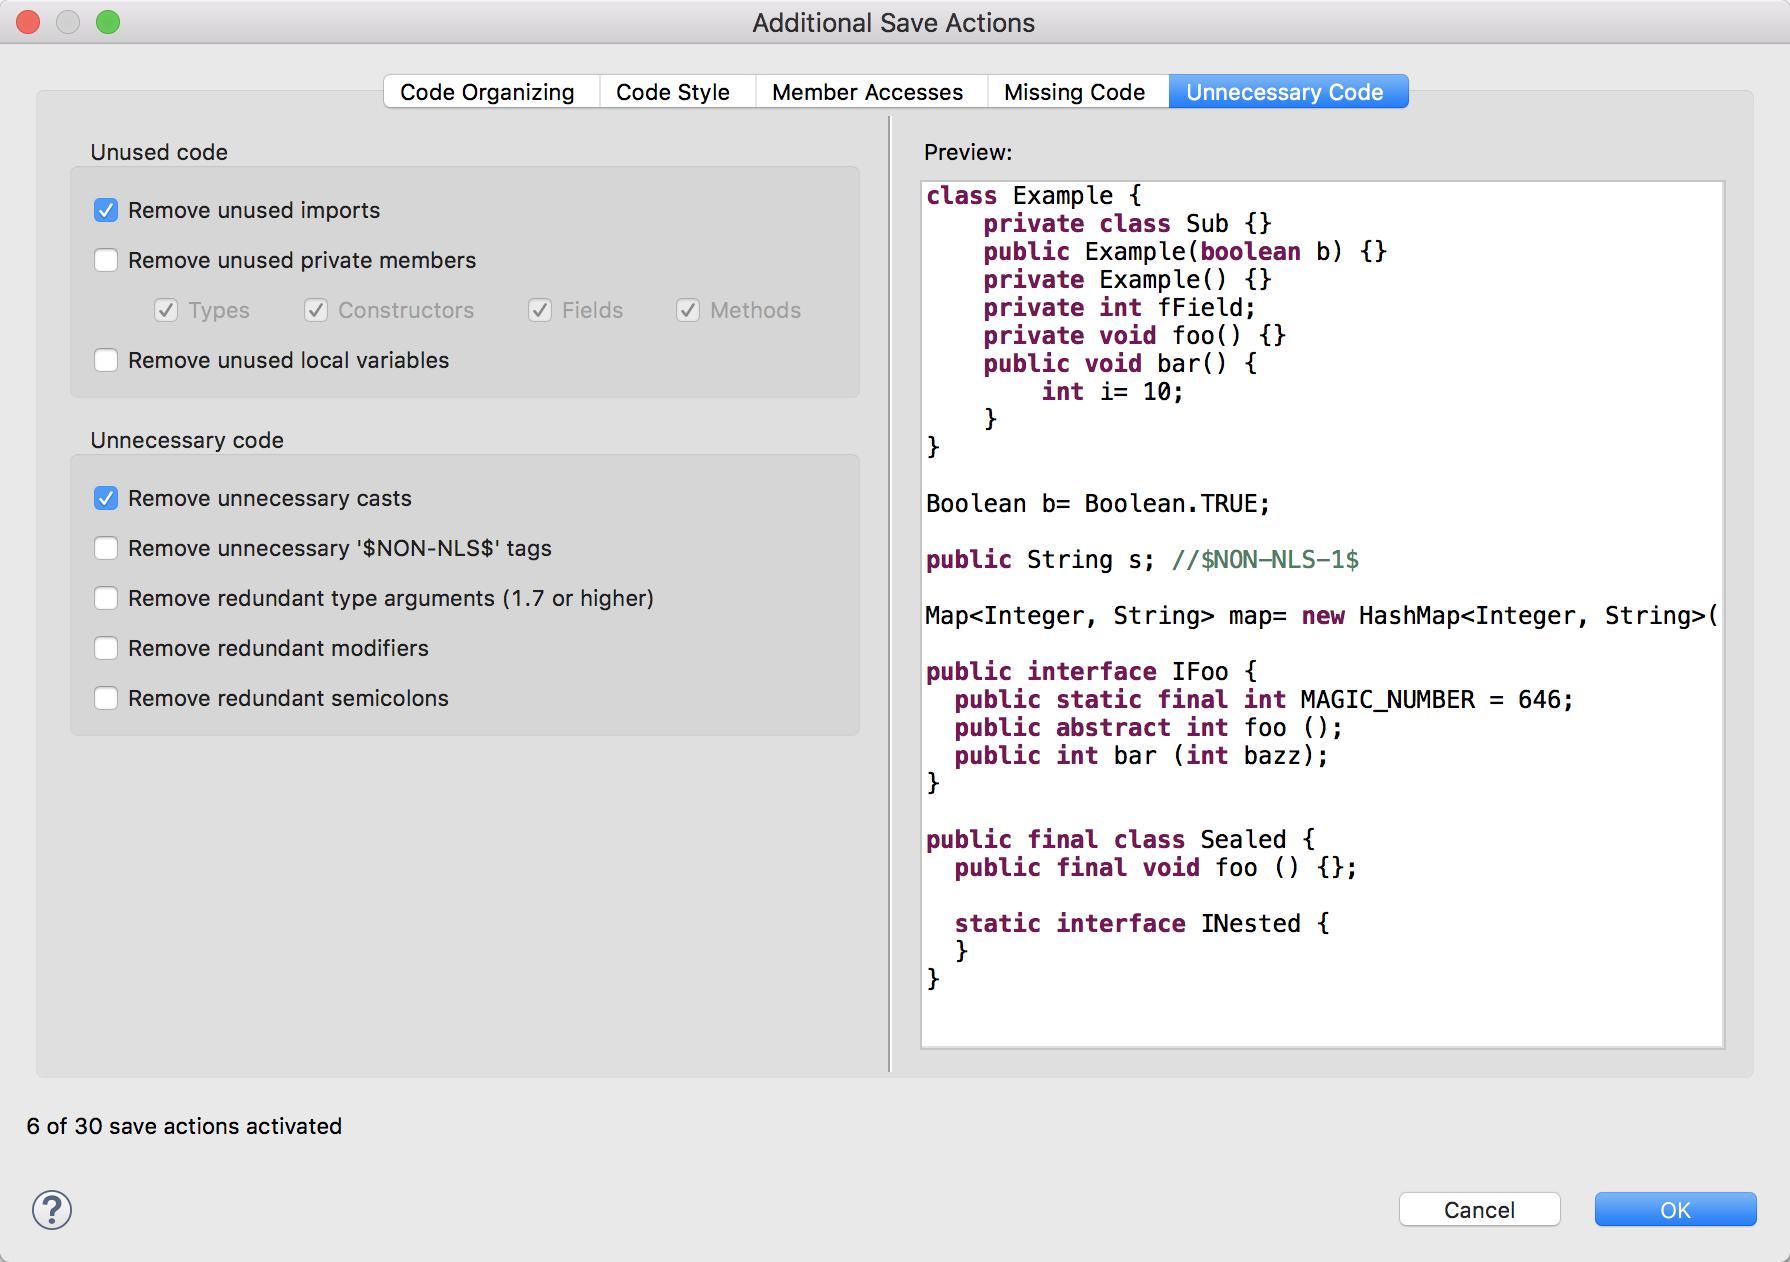Viewport: 1790px width, 1262px height.
Task: Switch to the Code Organizing tab
Action: tap(487, 92)
